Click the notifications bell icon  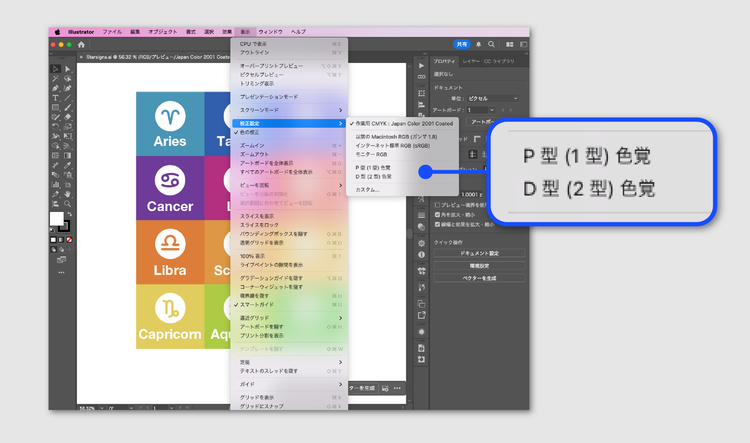478,44
